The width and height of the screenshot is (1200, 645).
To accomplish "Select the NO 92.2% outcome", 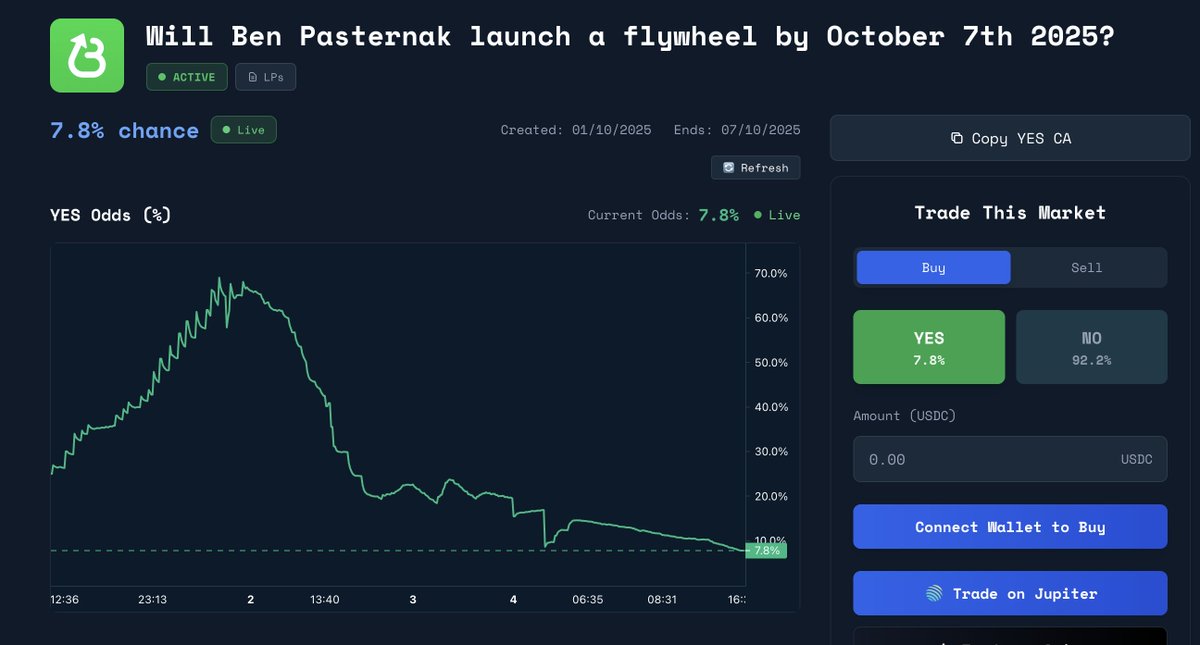I will [1091, 347].
